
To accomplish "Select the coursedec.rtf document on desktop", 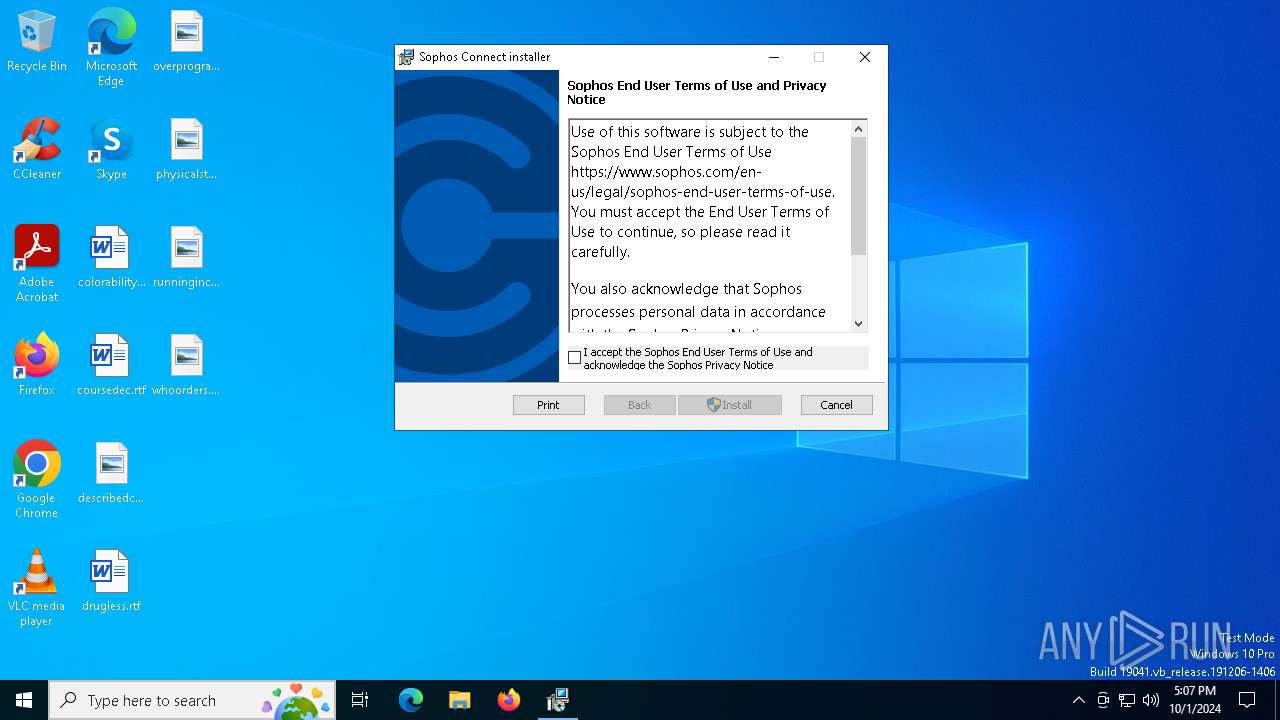I will tap(111, 365).
